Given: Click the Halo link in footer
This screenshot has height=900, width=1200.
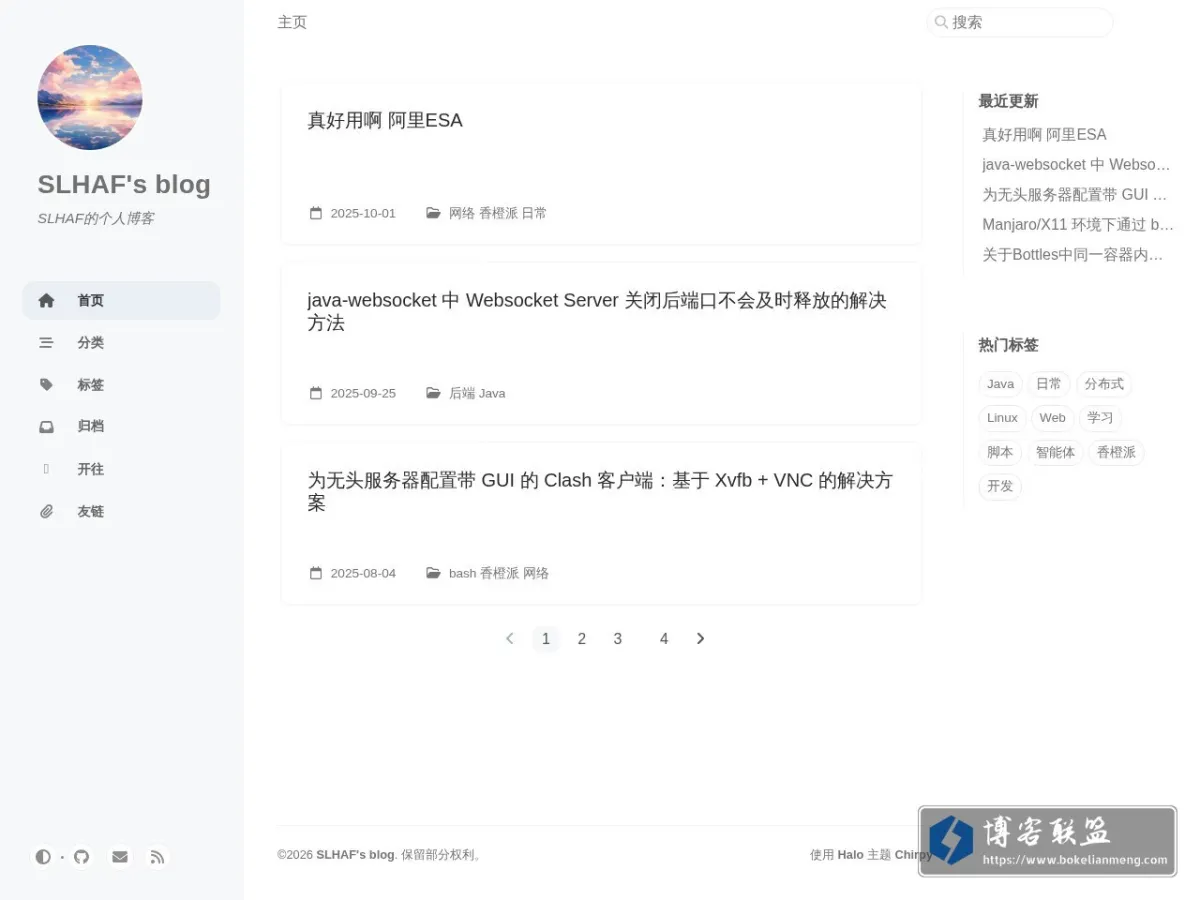Looking at the screenshot, I should click(x=850, y=855).
